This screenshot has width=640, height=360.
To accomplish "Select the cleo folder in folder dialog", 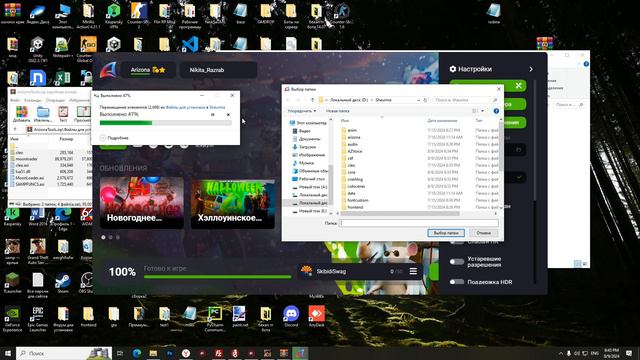I will (351, 165).
